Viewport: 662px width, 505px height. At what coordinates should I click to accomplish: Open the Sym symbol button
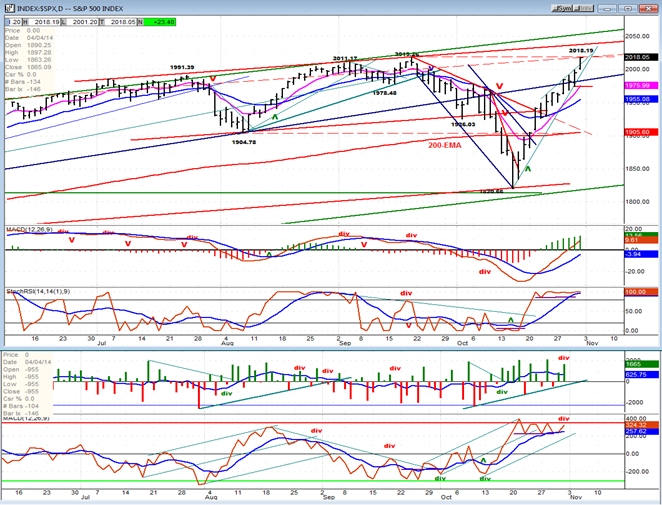[x=563, y=8]
